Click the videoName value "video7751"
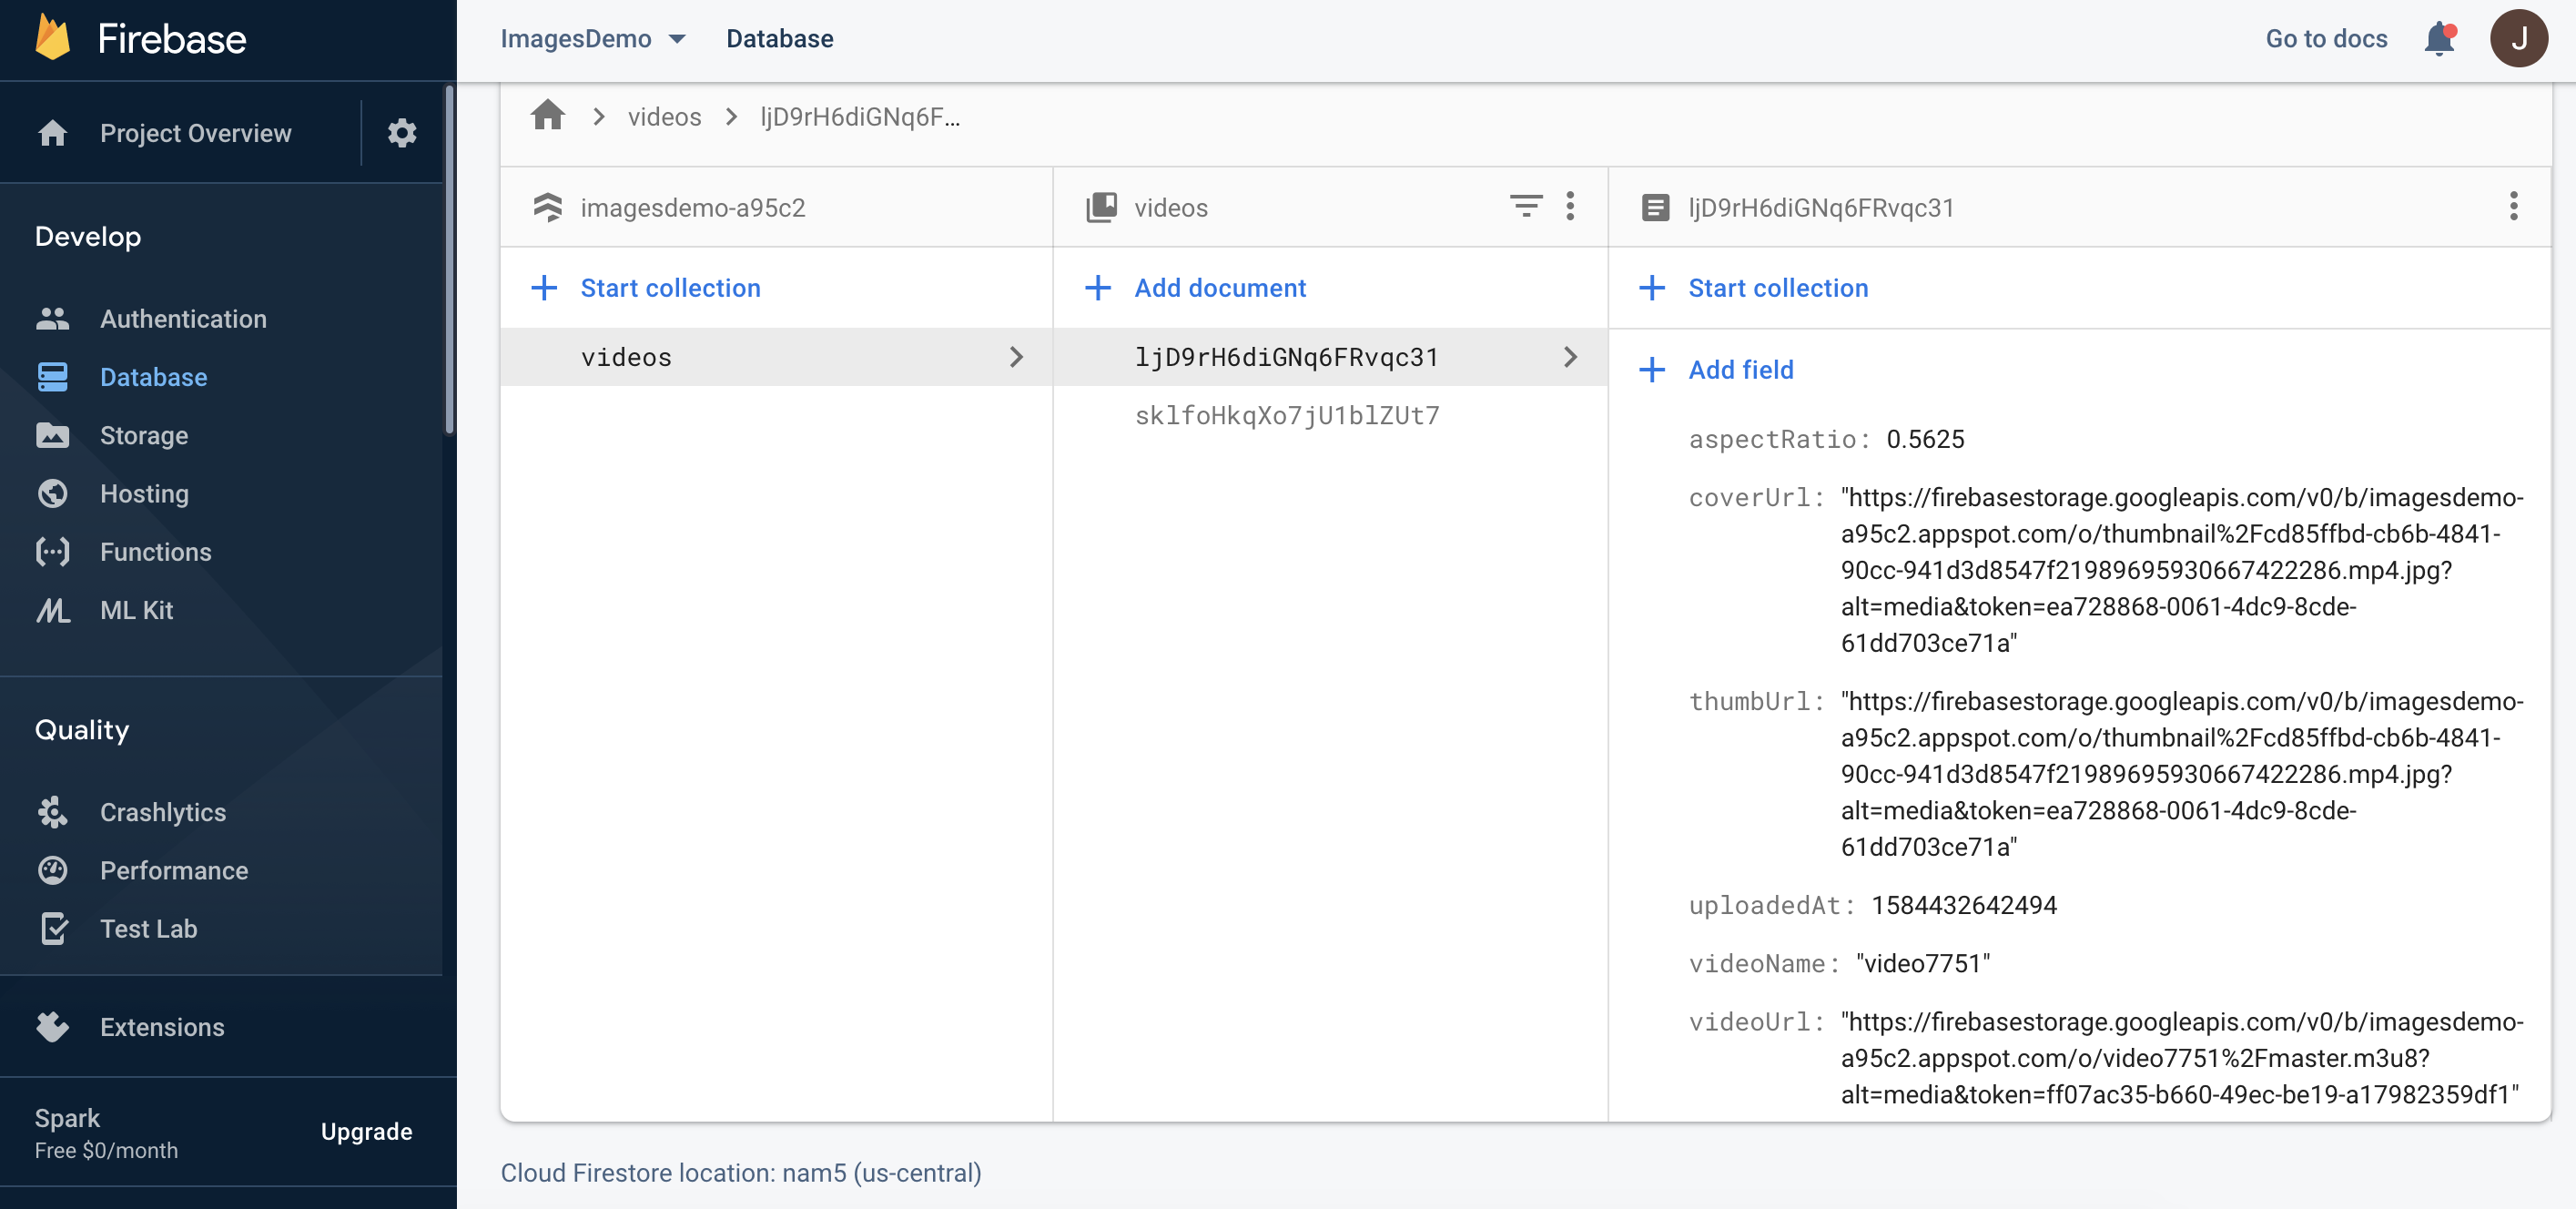 pos(1923,963)
